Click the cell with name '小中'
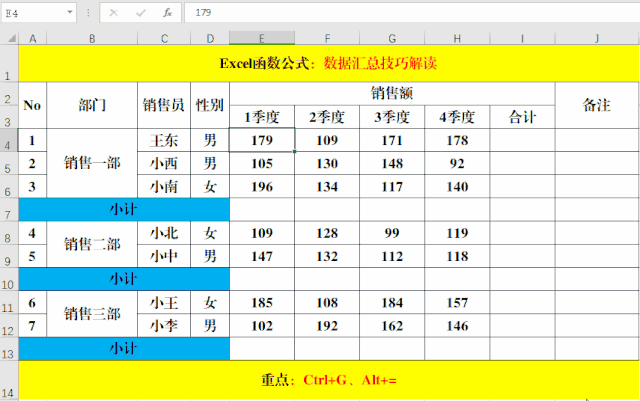Viewport: 640px width, 401px height. [164, 256]
